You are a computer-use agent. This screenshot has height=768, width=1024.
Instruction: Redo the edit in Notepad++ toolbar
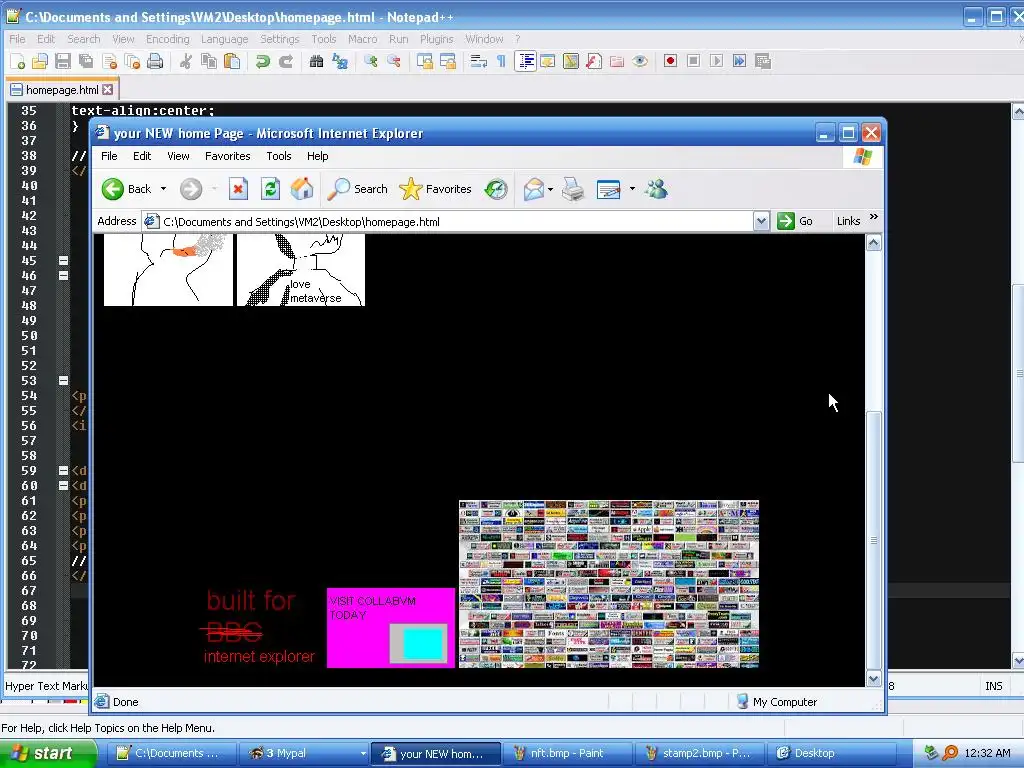tap(286, 61)
